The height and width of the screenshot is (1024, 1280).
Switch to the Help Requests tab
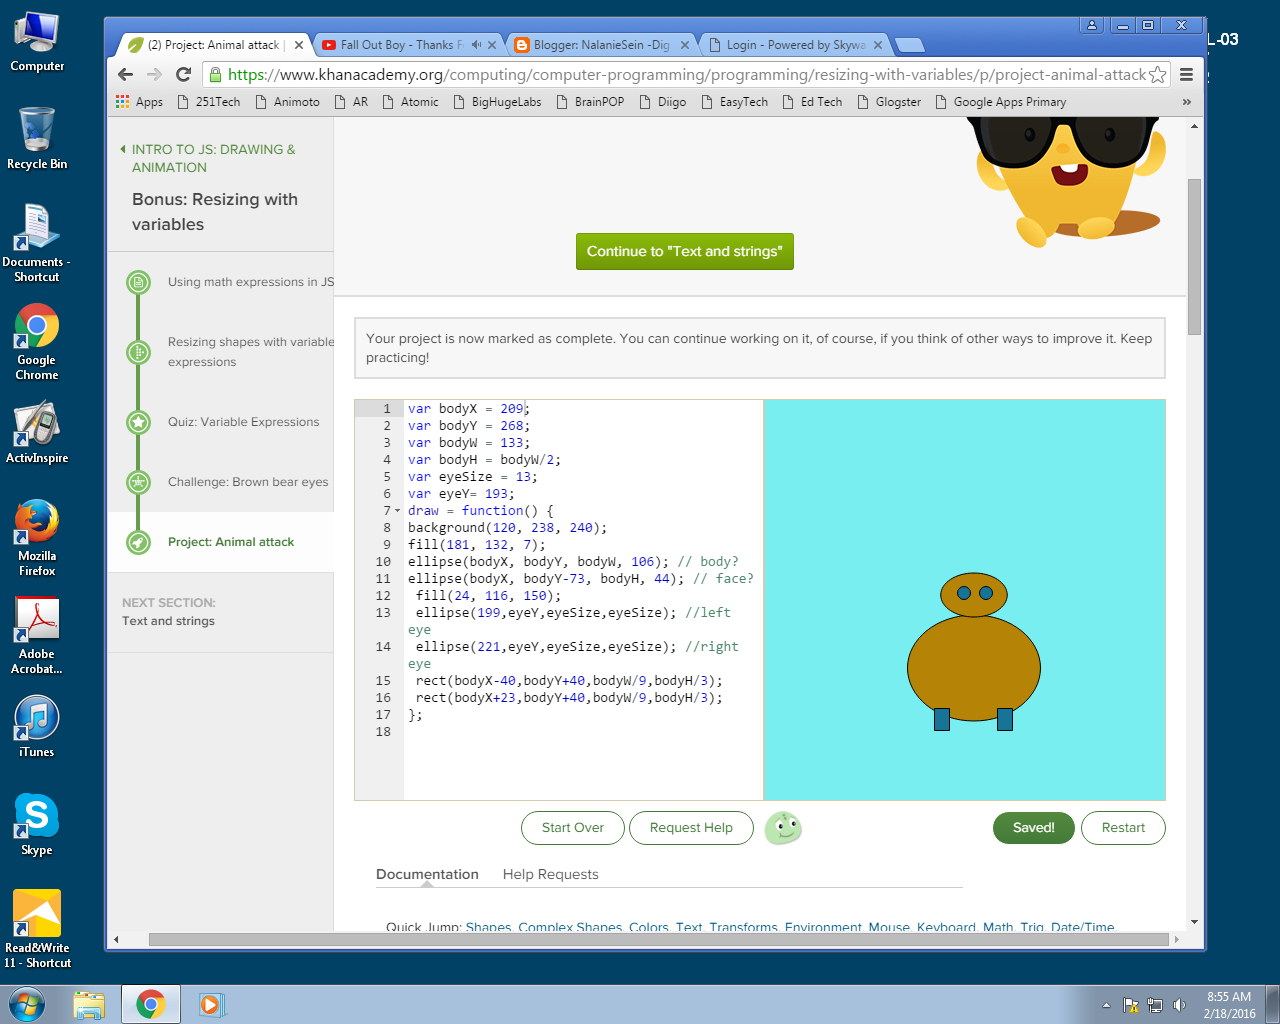(550, 874)
